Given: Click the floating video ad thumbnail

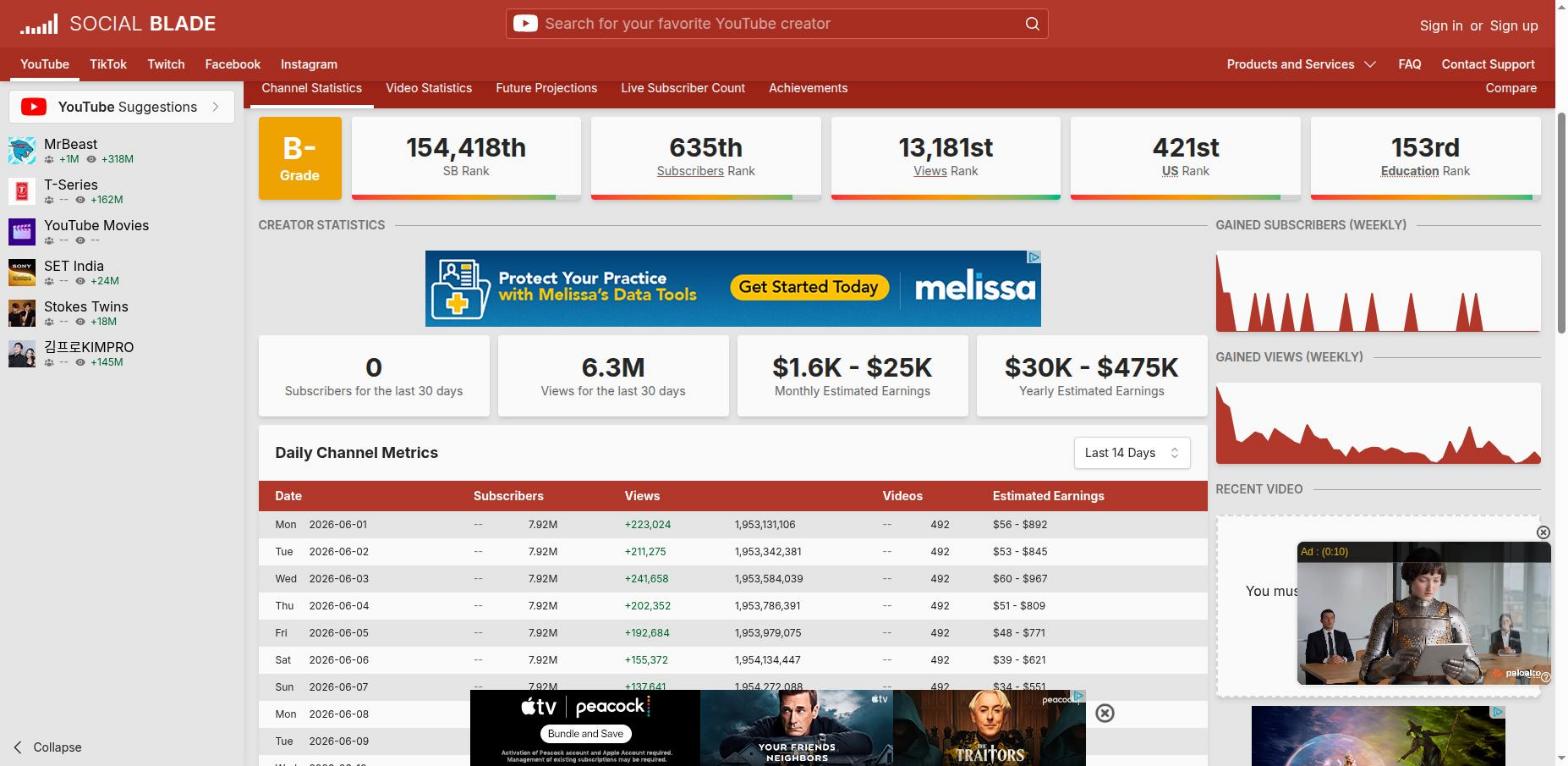Looking at the screenshot, I should coord(1424,614).
